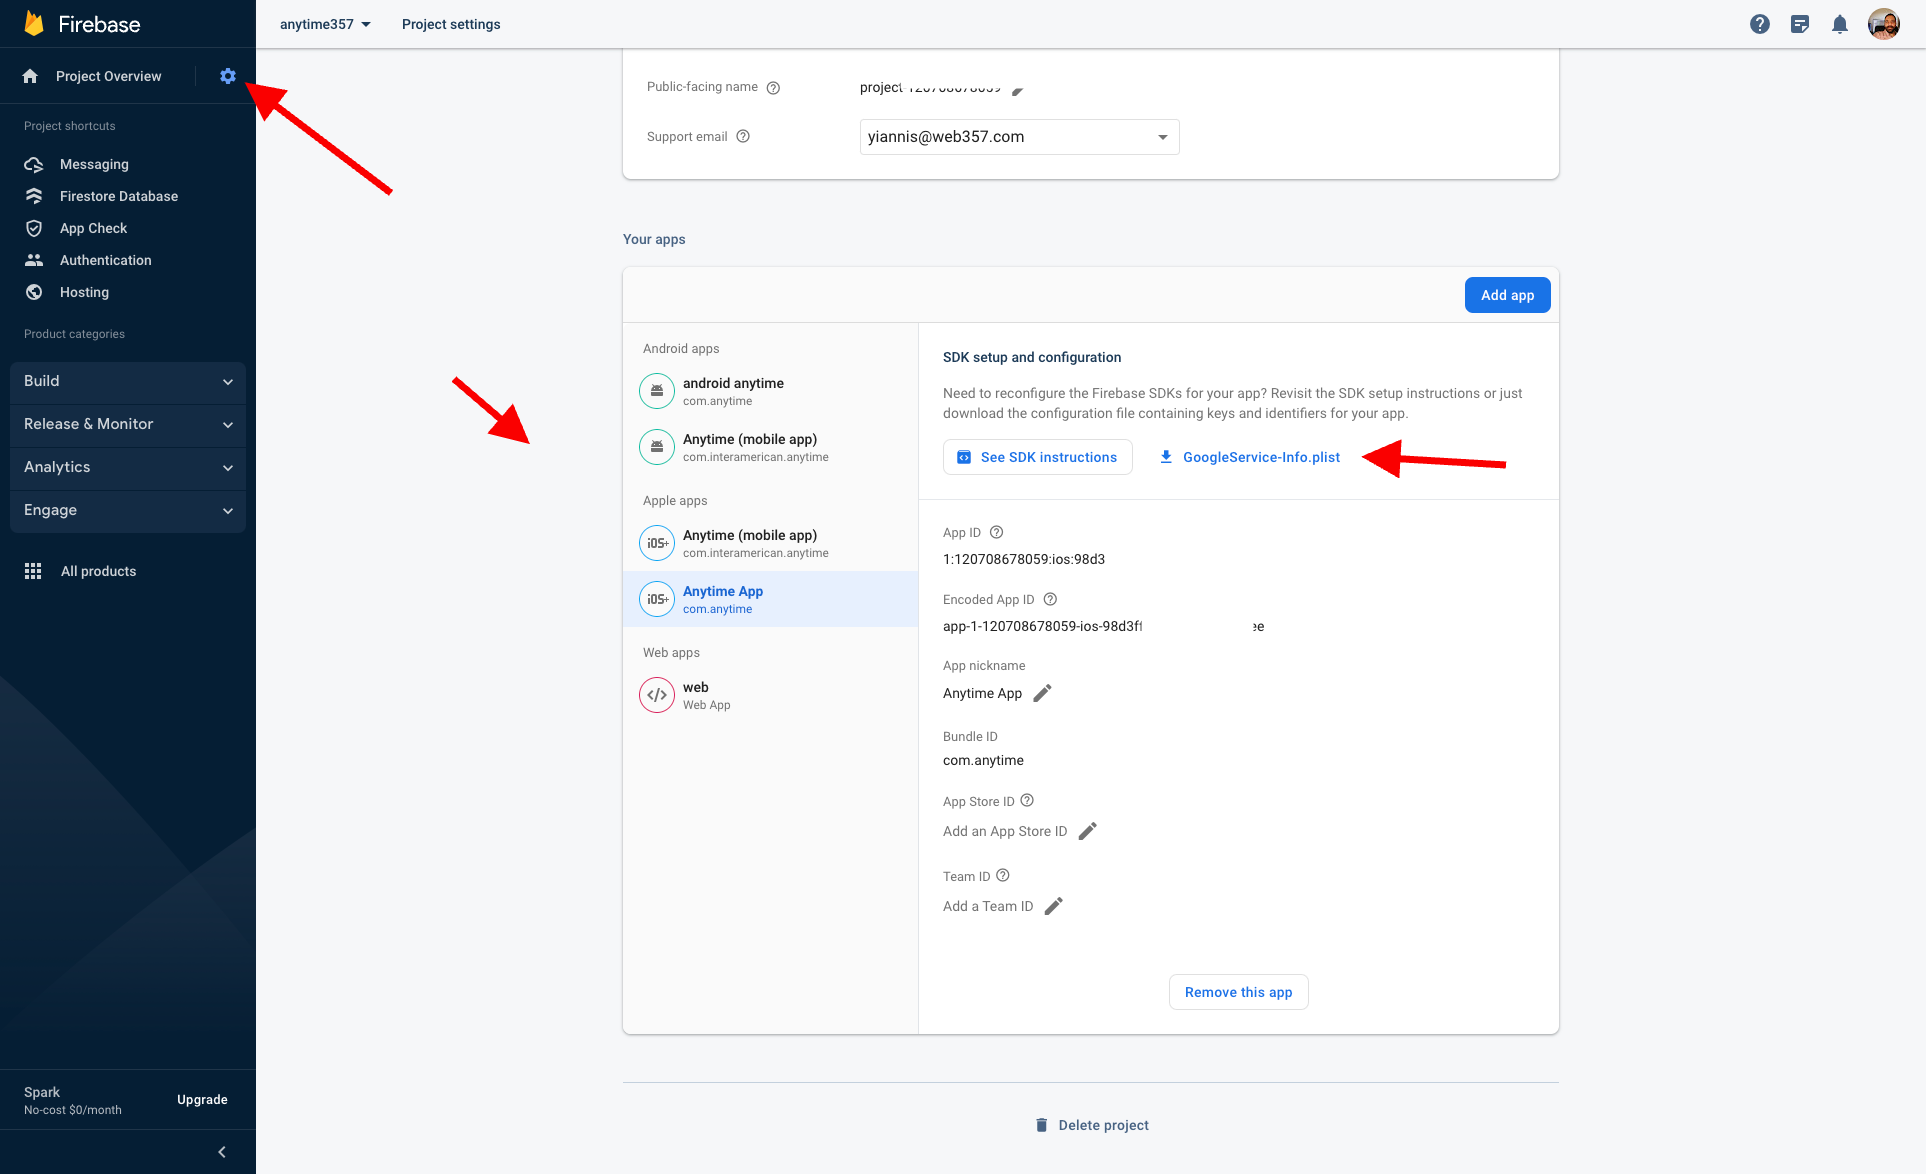
Task: Expand the Release & Monitor category
Action: pos(128,424)
